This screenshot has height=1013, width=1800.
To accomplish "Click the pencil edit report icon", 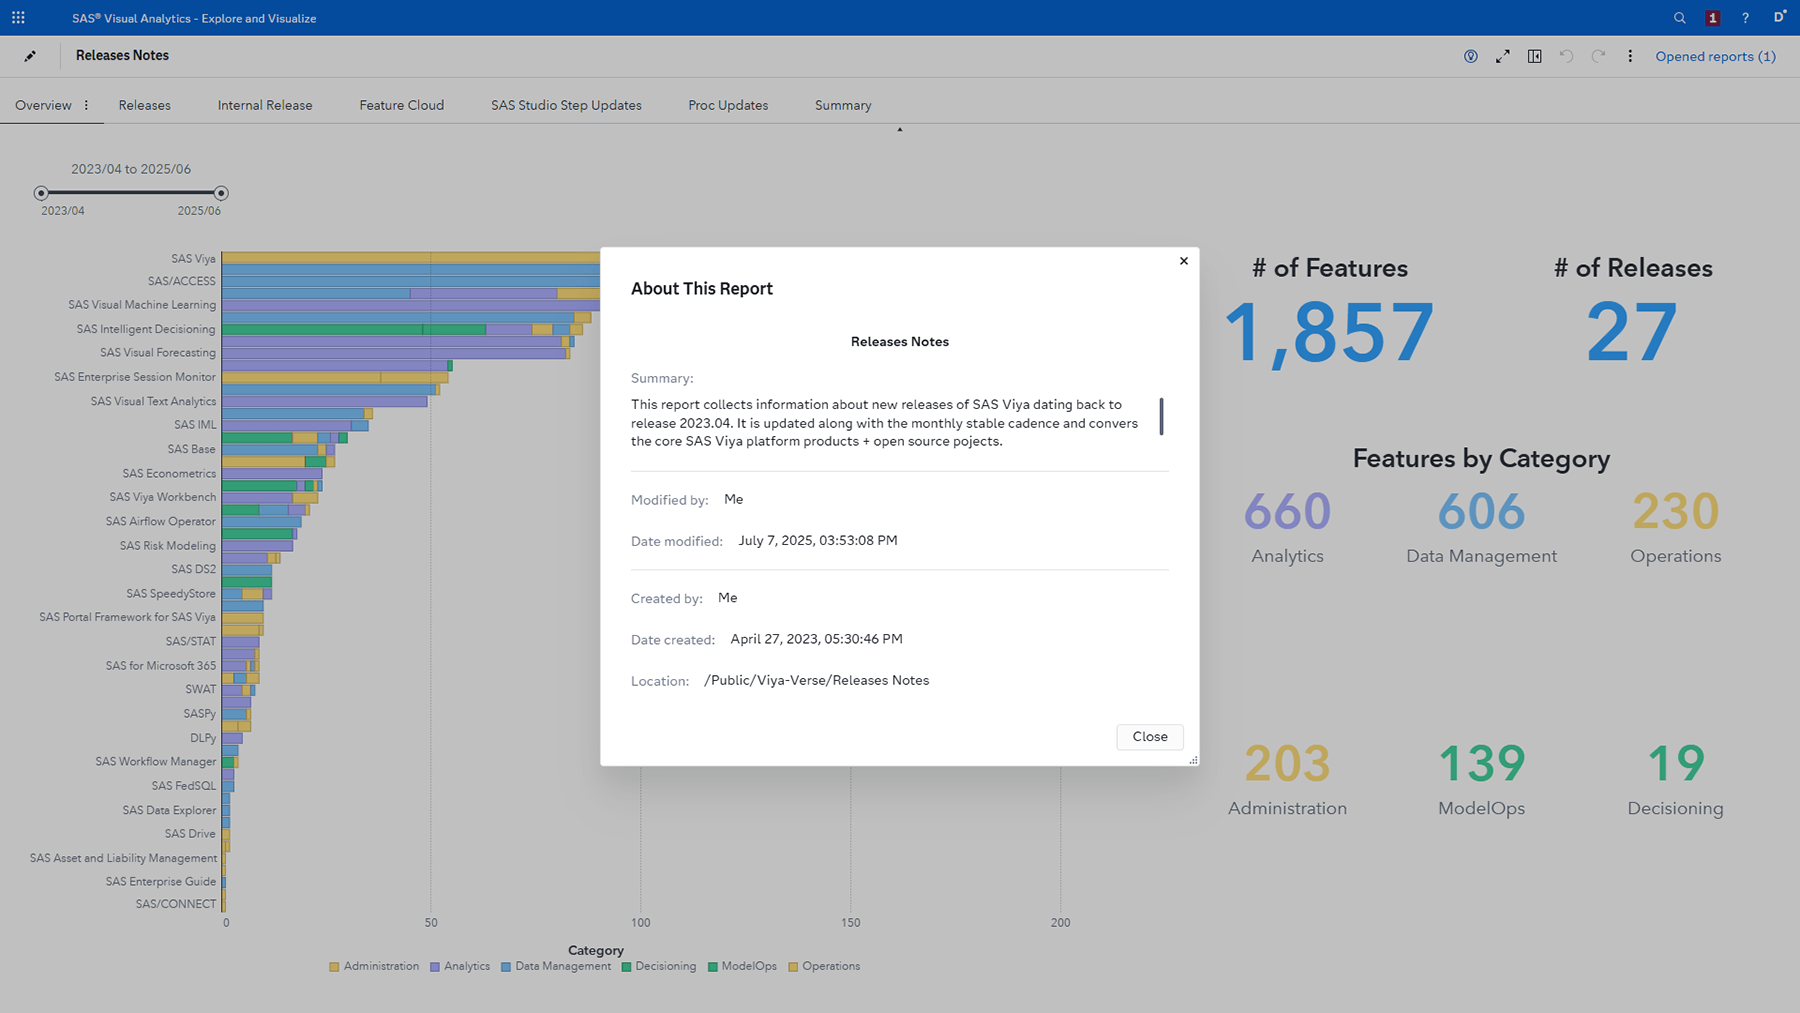I will pos(30,56).
